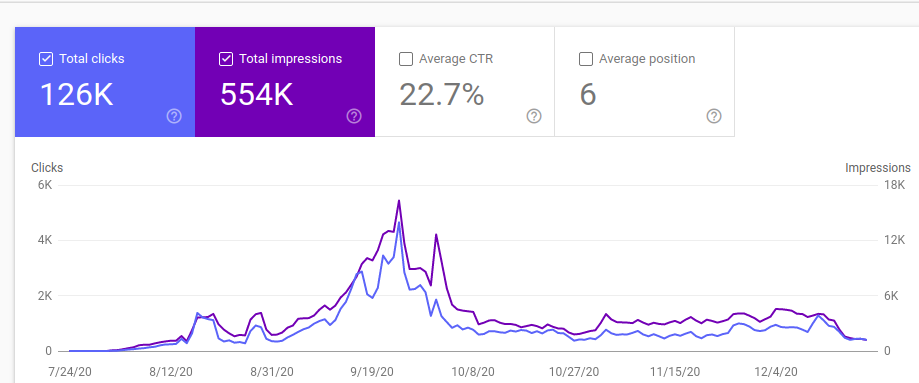Enable the Average position checkbox
Viewport: 919px width, 383px height.
[586, 59]
